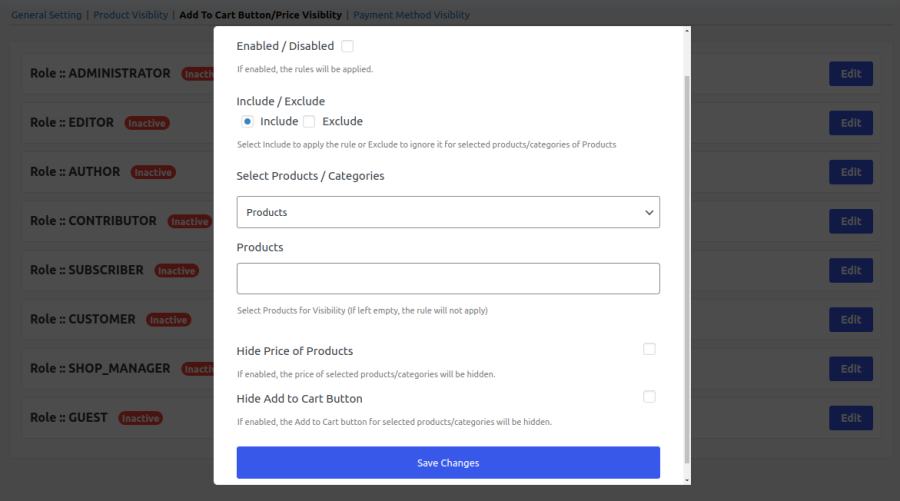Click the modal's vertical scrollbar
This screenshot has height=501, width=900.
pyautogui.click(x=685, y=260)
